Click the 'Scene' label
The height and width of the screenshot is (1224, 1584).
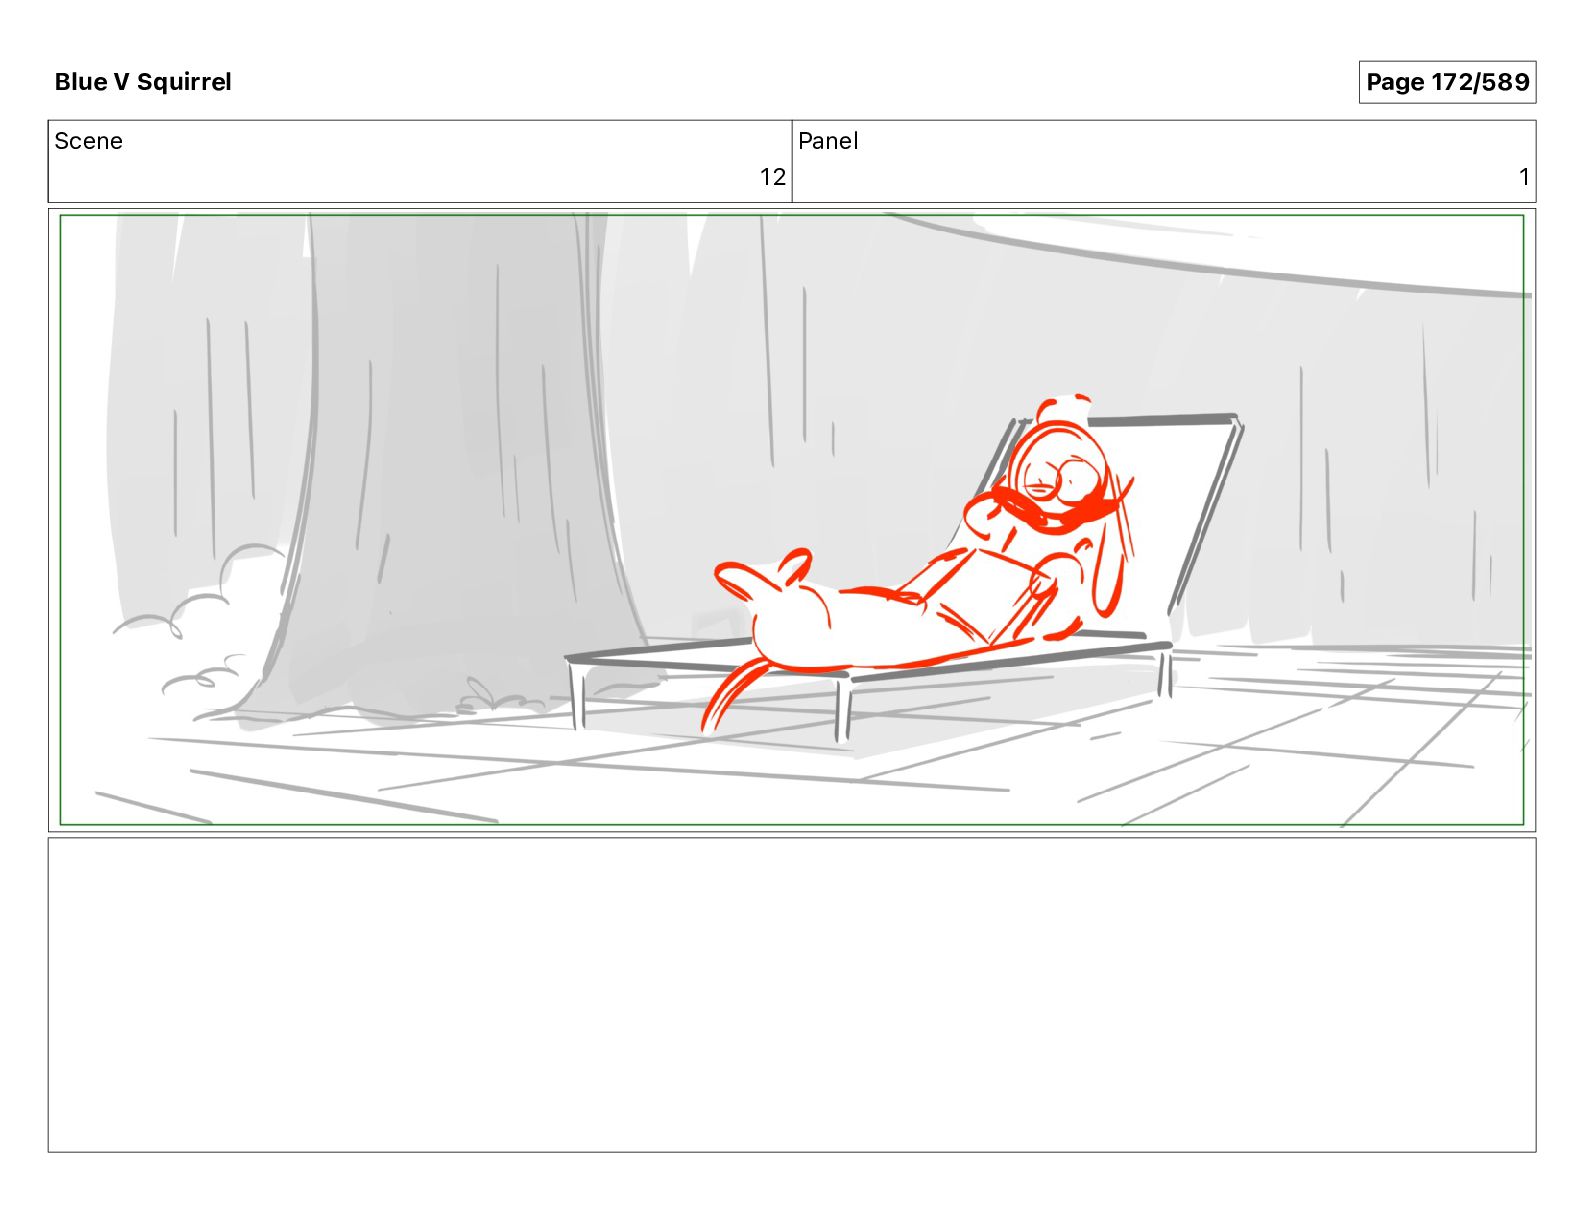click(88, 141)
